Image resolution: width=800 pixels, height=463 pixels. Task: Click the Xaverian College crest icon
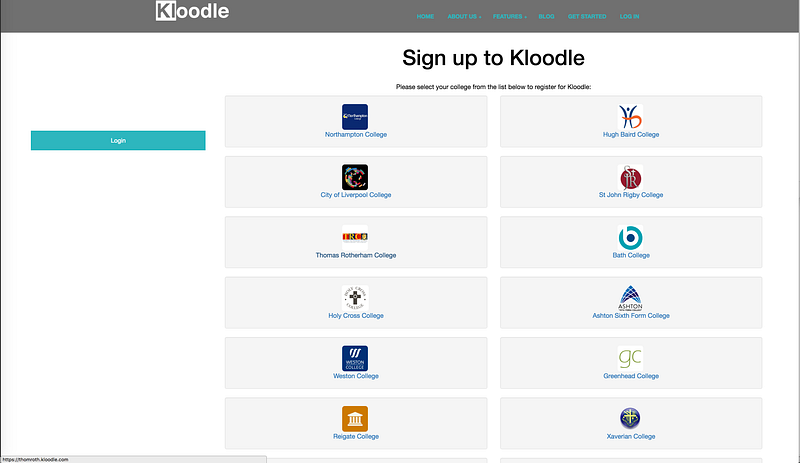(x=630, y=418)
